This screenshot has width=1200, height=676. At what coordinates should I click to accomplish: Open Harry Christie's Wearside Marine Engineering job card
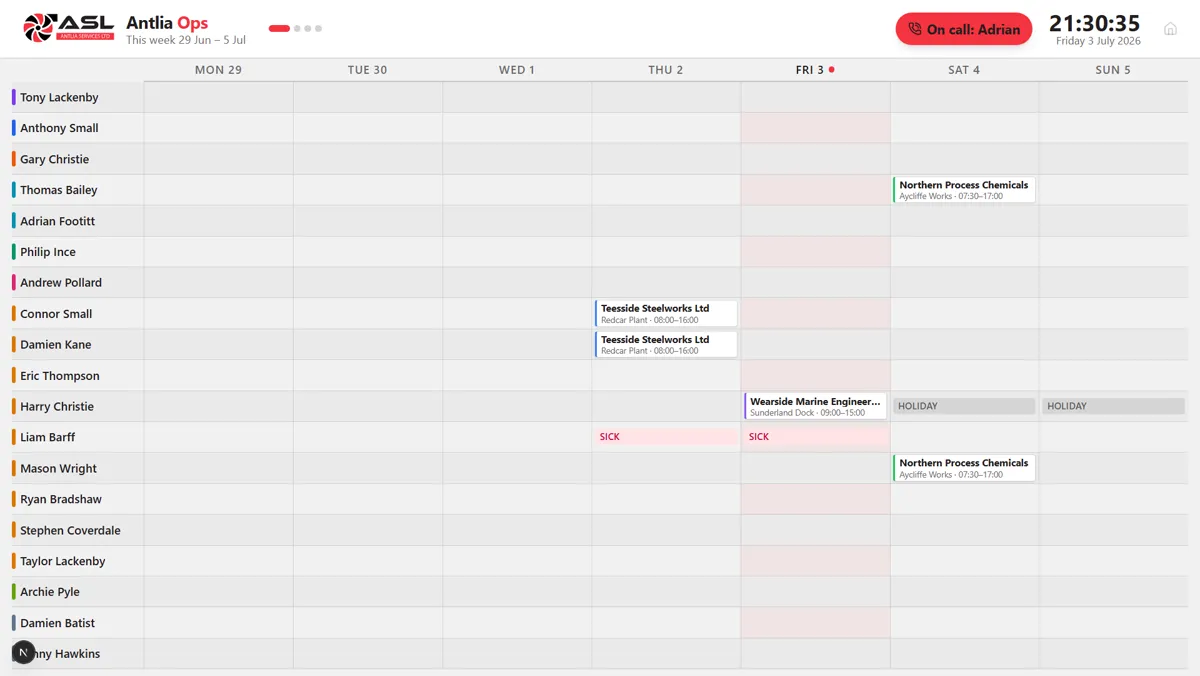(x=815, y=406)
